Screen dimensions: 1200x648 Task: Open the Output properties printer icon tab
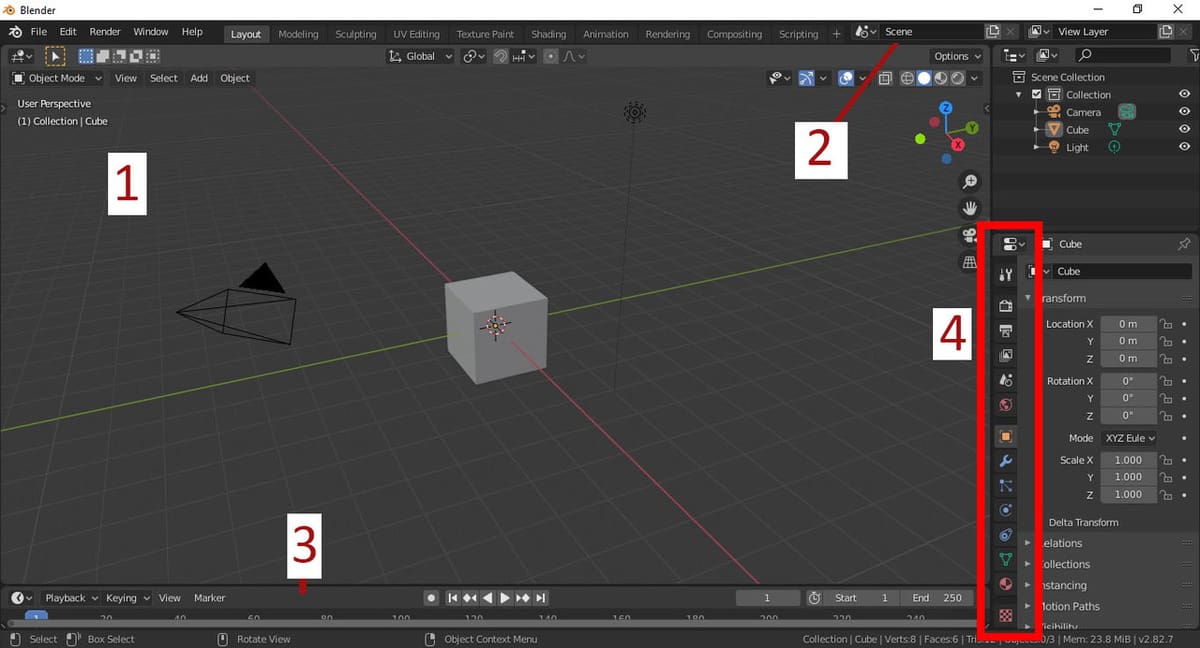pos(1006,331)
